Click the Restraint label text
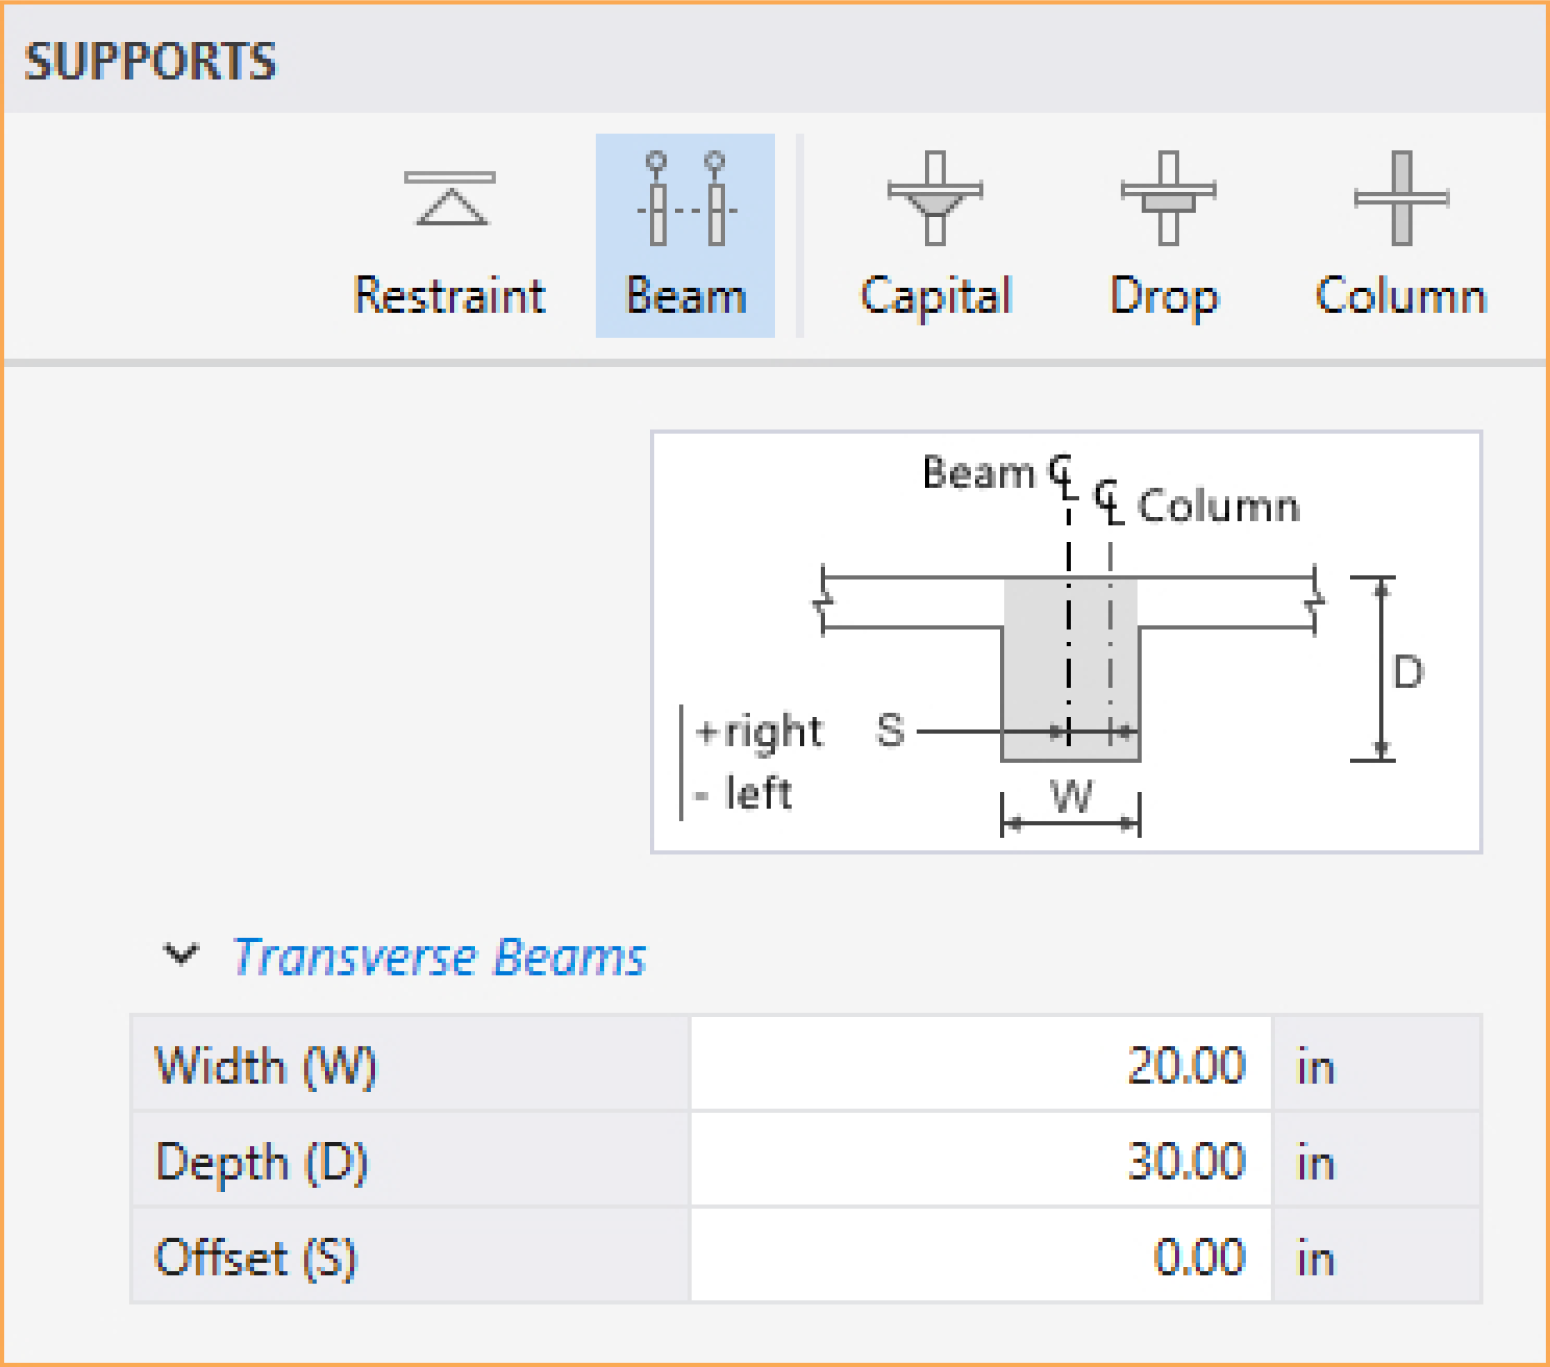Screen dimensions: 1550x1367 (x=450, y=296)
